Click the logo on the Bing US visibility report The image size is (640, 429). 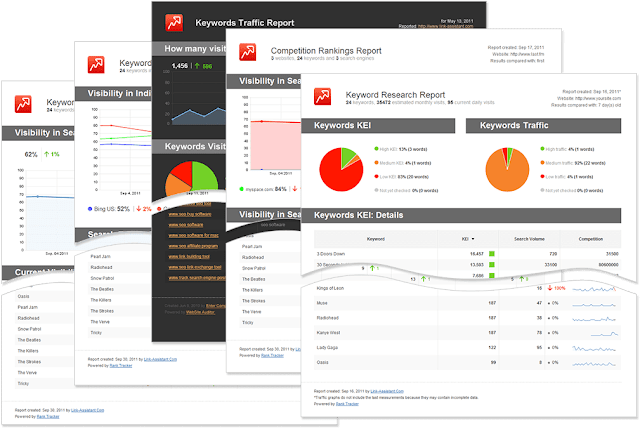[x=96, y=64]
